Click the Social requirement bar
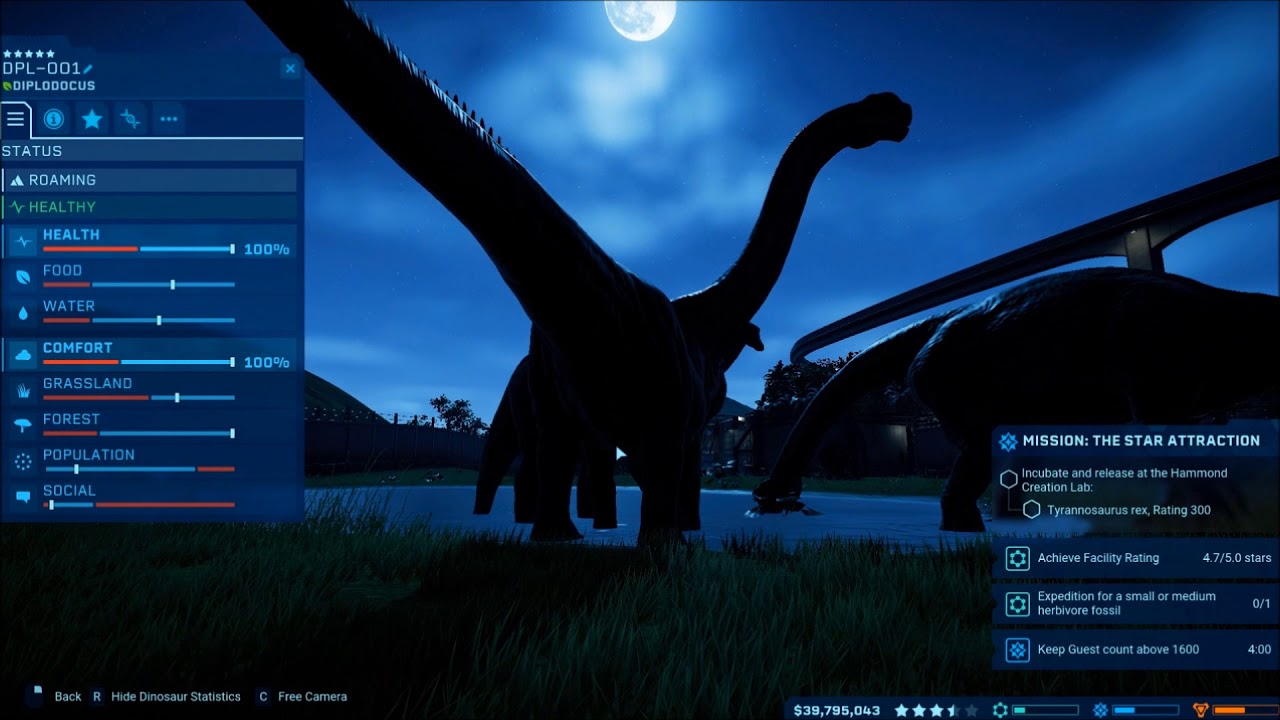This screenshot has height=720, width=1280. click(139, 505)
